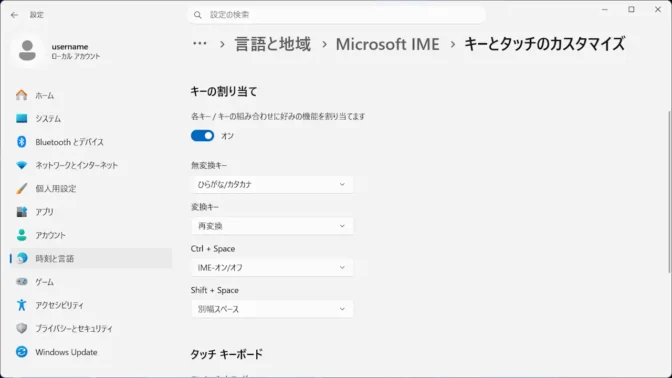Image resolution: width=672 pixels, height=378 pixels.
Task: Click the ローカル アカウント text
Action: [x=76, y=56]
